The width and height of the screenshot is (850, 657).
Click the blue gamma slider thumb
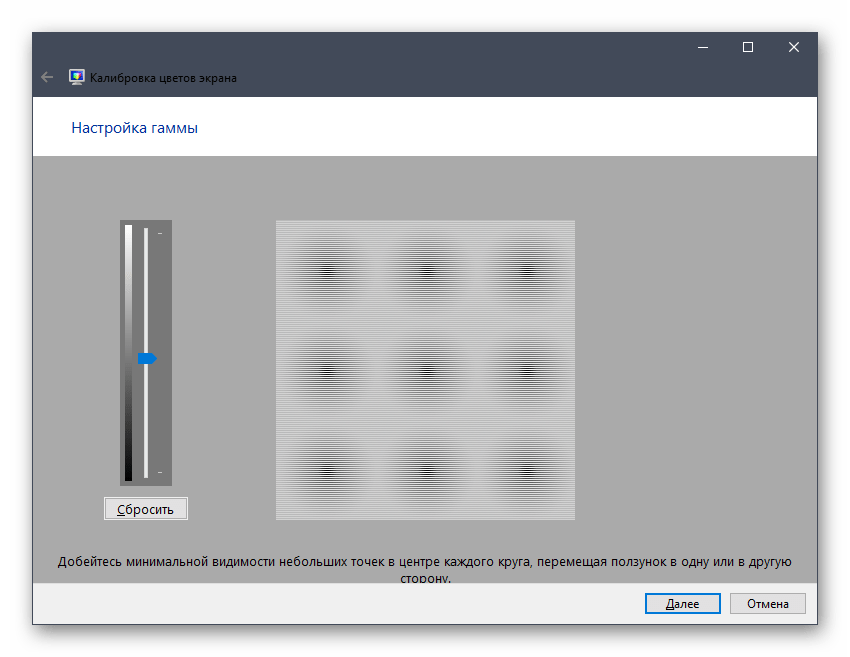pos(147,358)
